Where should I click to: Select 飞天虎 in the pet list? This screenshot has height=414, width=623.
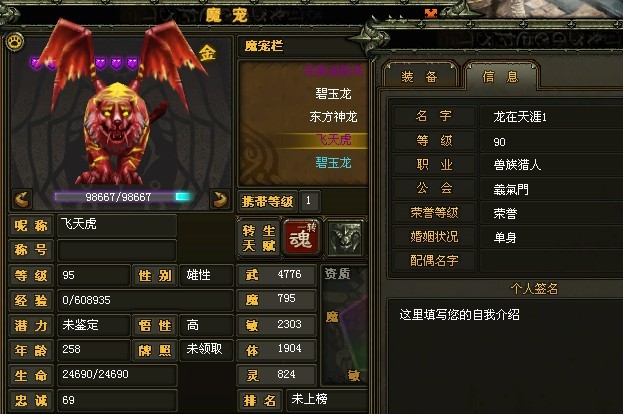pyautogui.click(x=333, y=139)
